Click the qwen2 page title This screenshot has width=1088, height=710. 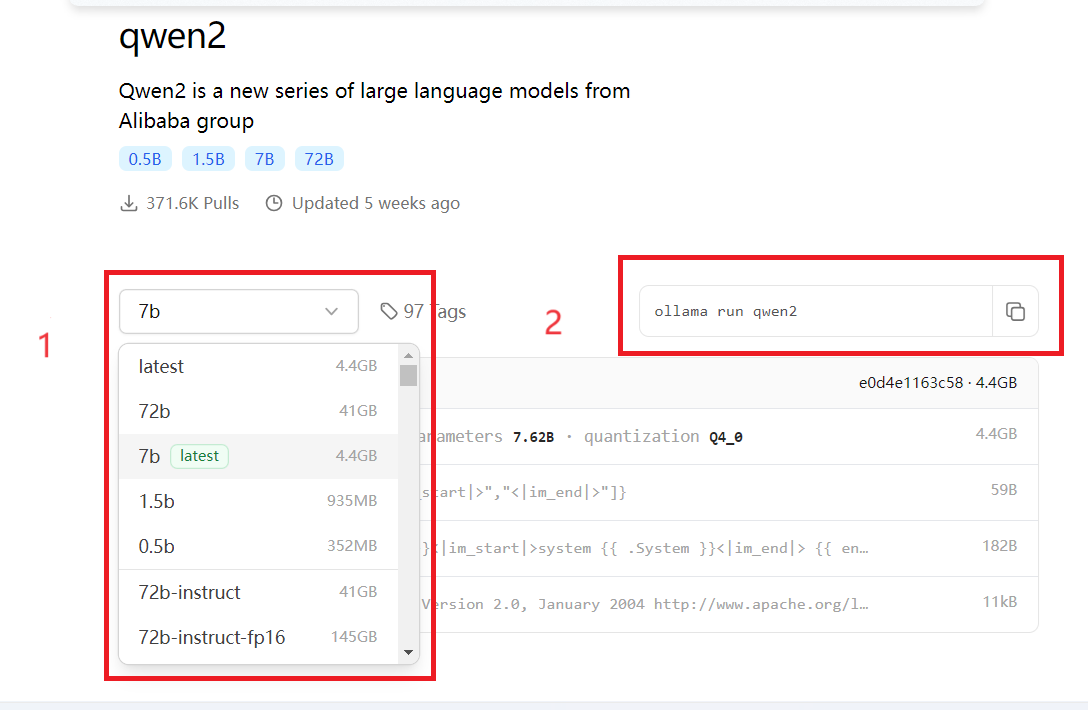pyautogui.click(x=172, y=36)
